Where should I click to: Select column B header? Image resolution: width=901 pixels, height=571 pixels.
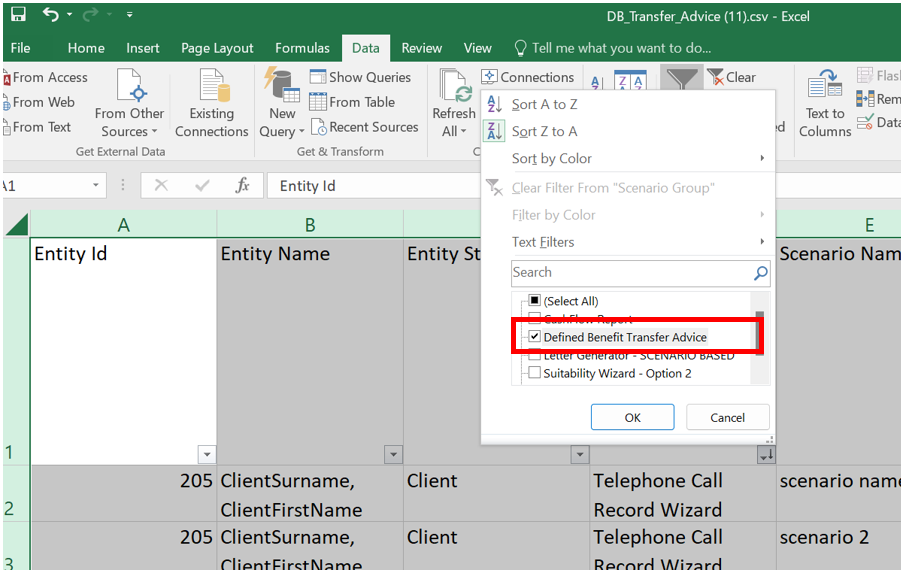click(310, 225)
